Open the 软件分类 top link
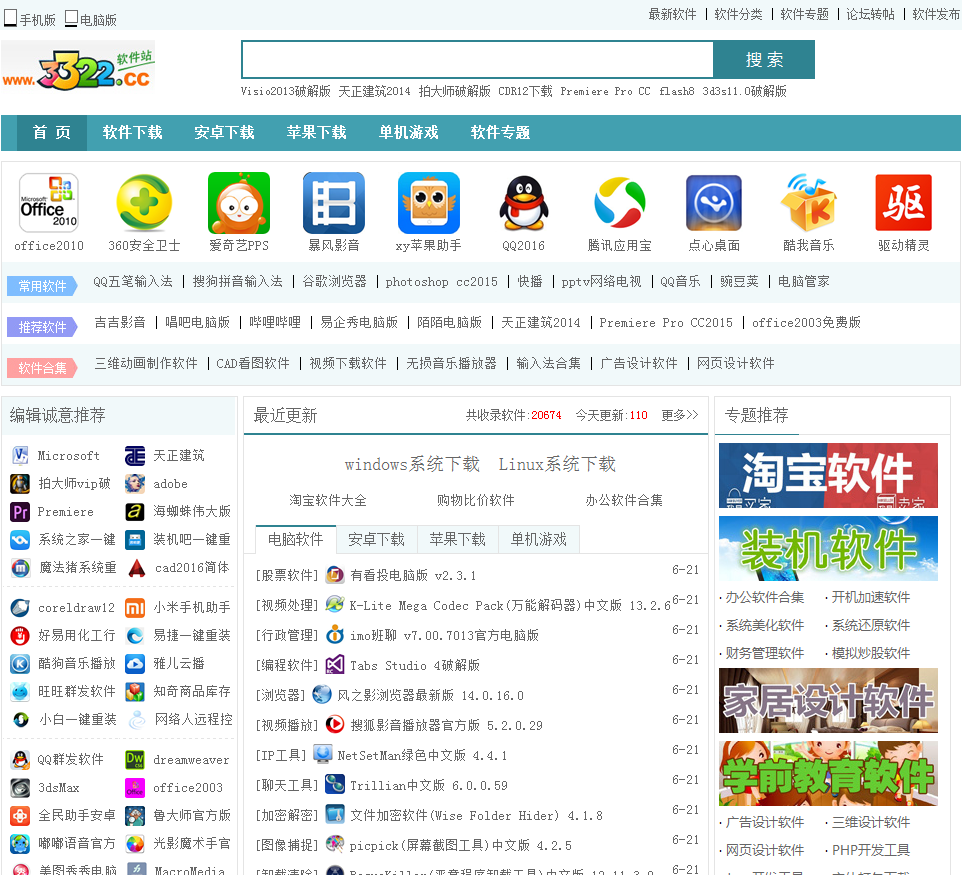The height and width of the screenshot is (875, 962). 739,14
